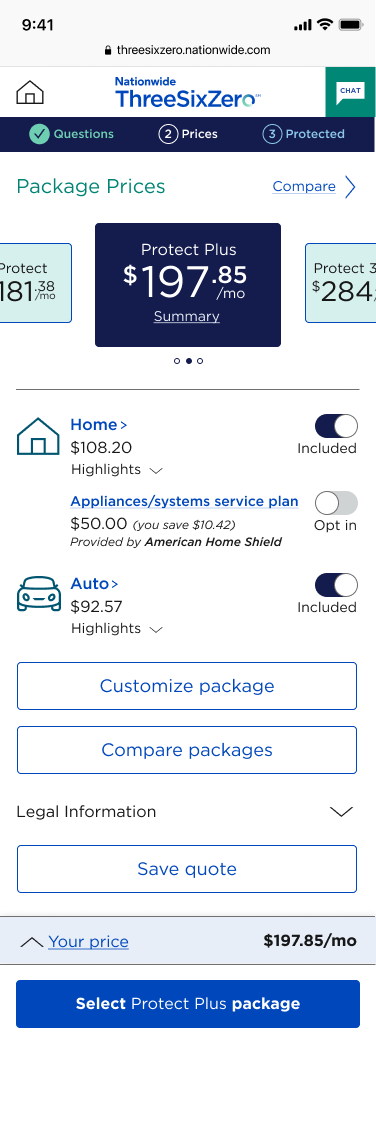Viewport: 376px width, 1143px height.
Task: Tap the lock icon in address bar
Action: pyautogui.click(x=109, y=50)
